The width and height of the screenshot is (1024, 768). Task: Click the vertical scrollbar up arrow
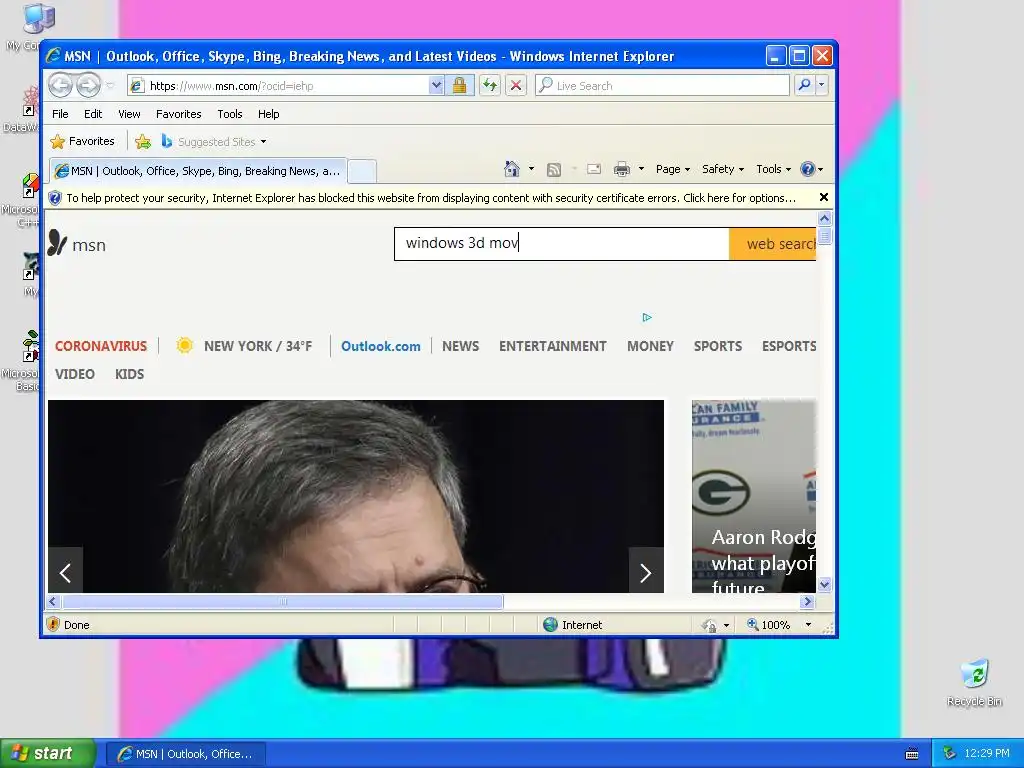pyautogui.click(x=824, y=219)
